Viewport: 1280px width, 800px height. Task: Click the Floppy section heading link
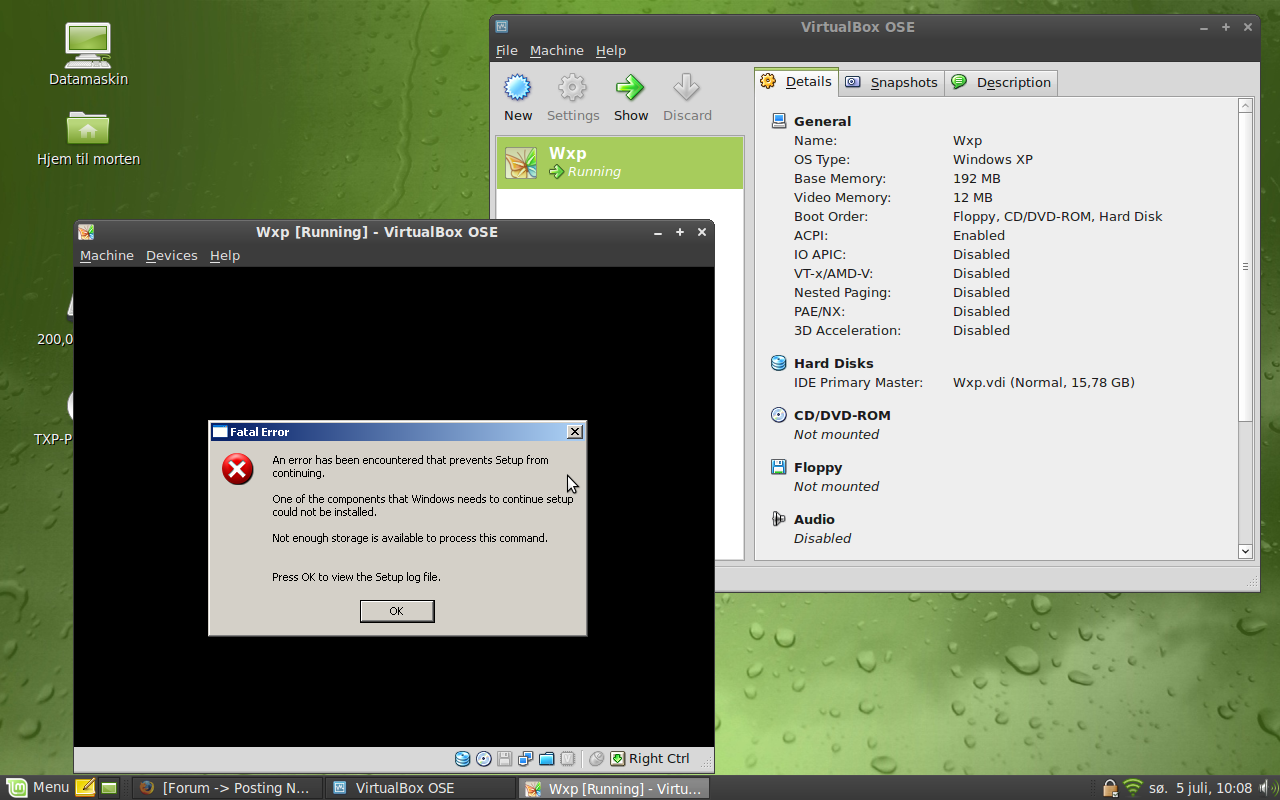pyautogui.click(x=818, y=467)
